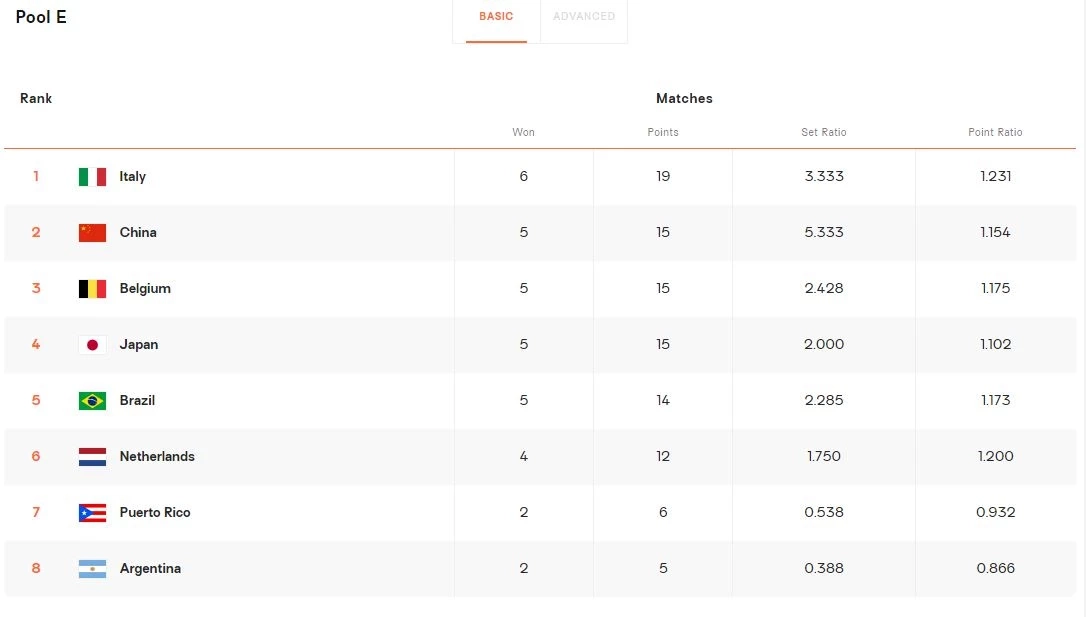This screenshot has width=1086, height=617.
Task: Open the Netherlands team name link
Action: (x=157, y=457)
